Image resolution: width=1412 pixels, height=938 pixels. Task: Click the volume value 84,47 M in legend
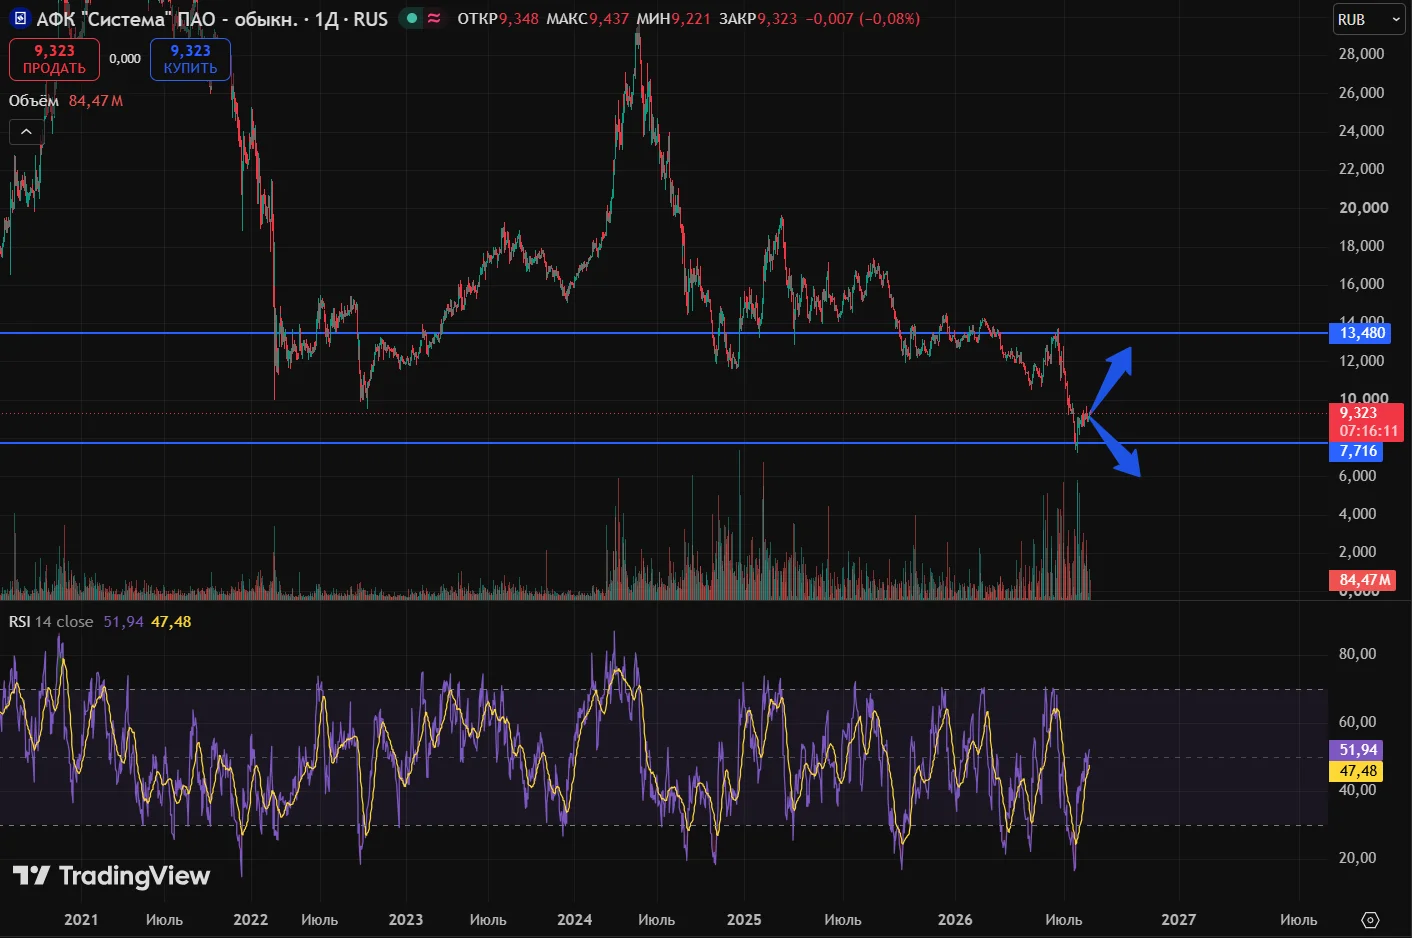pyautogui.click(x=96, y=101)
